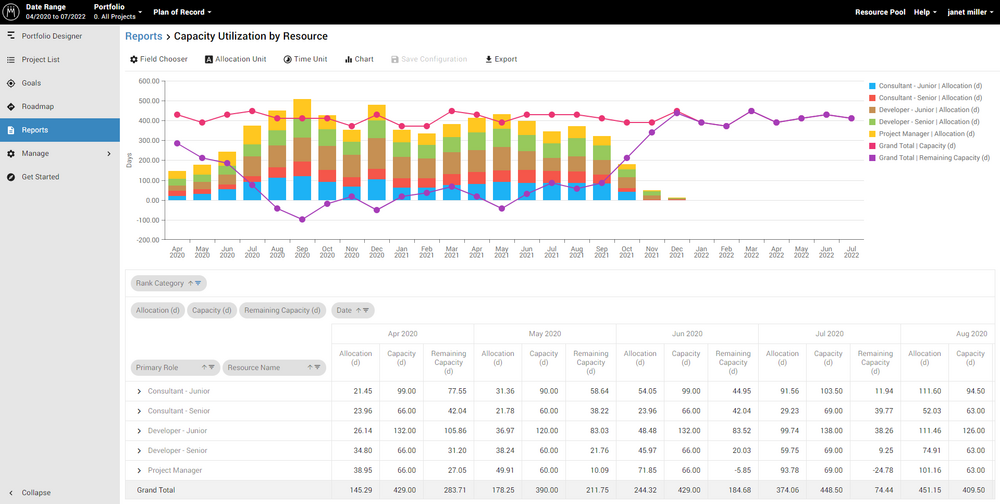Click the Get Started compass icon

[11, 177]
